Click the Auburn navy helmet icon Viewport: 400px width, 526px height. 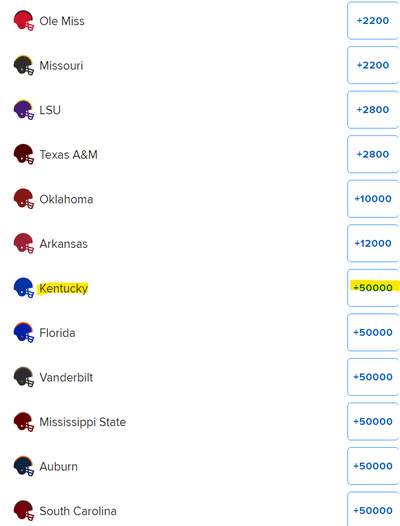(x=23, y=466)
